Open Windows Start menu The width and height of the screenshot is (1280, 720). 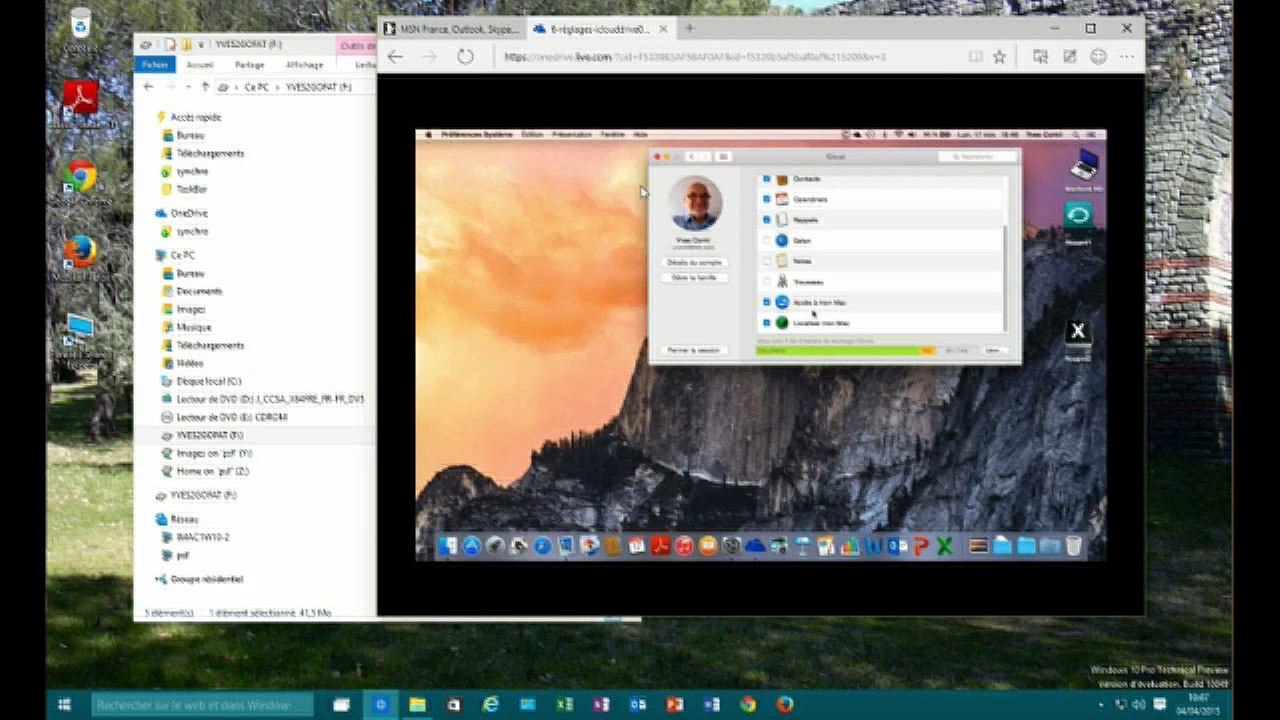tap(65, 705)
